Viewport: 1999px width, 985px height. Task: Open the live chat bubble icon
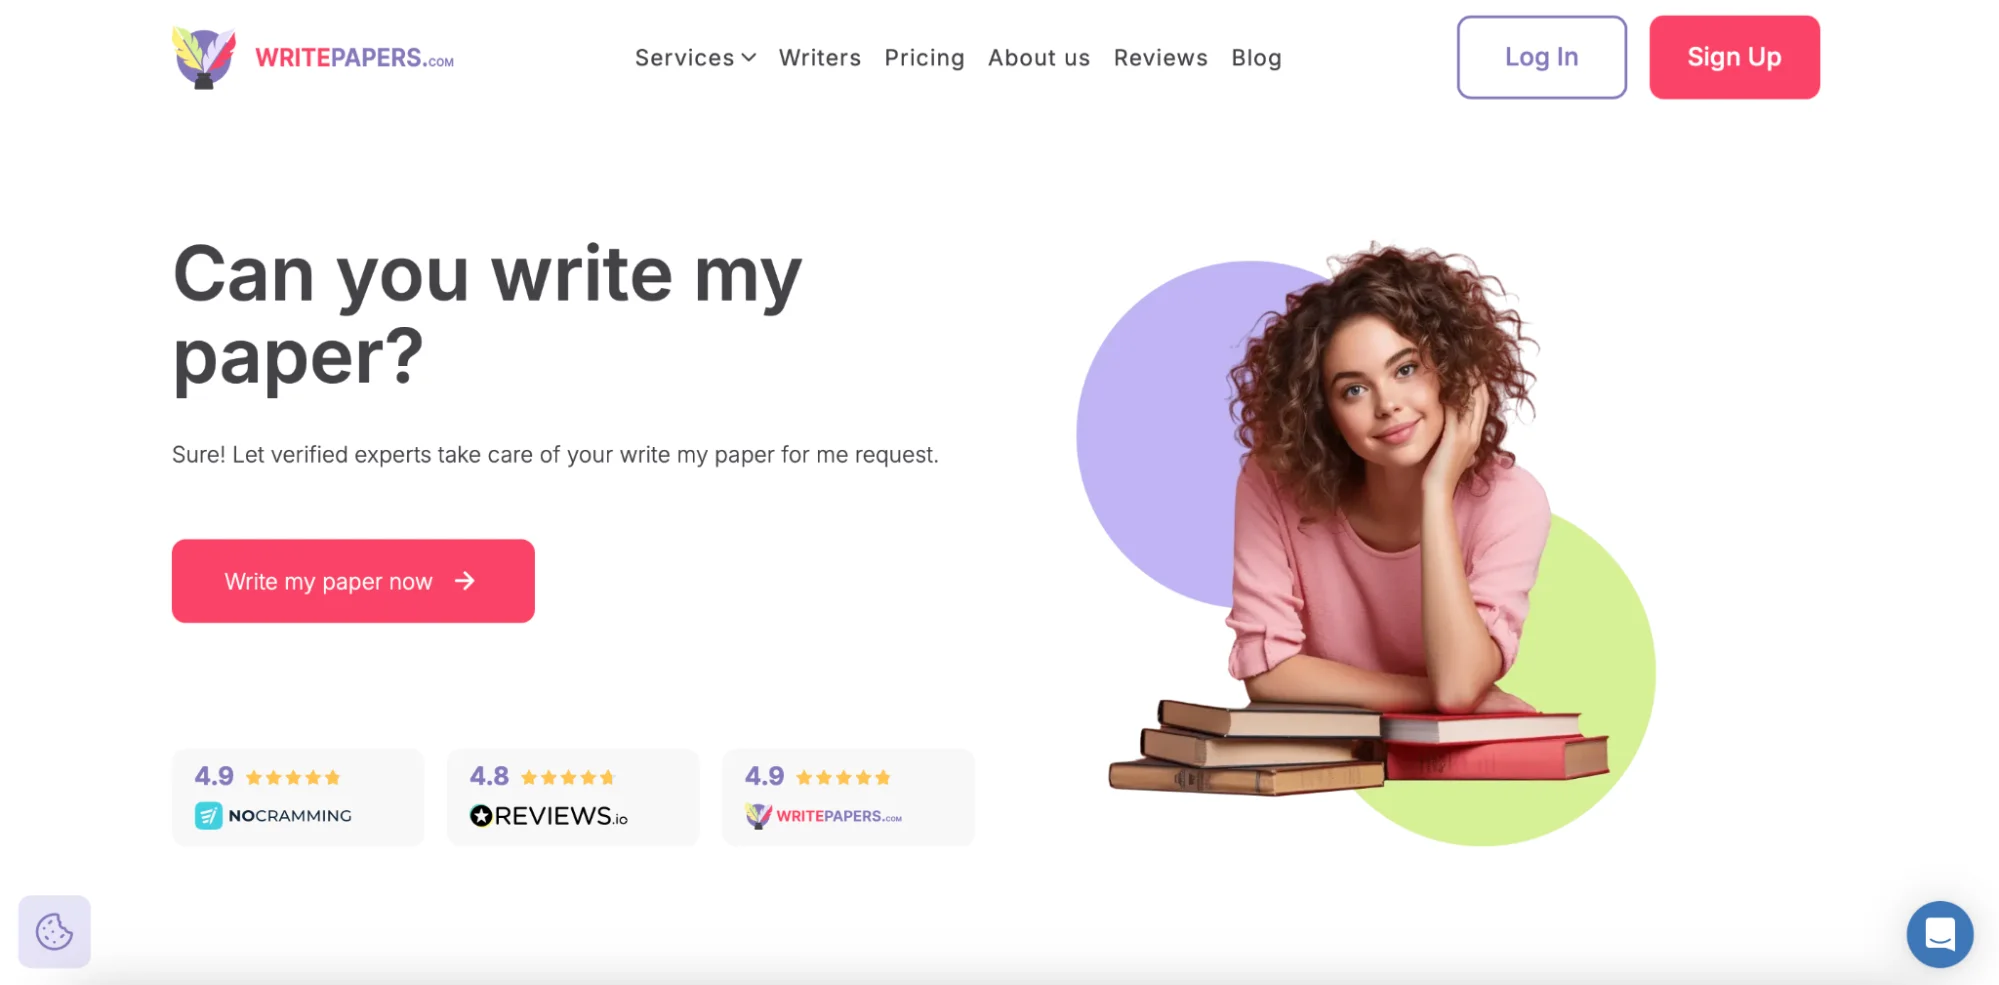pos(1939,934)
